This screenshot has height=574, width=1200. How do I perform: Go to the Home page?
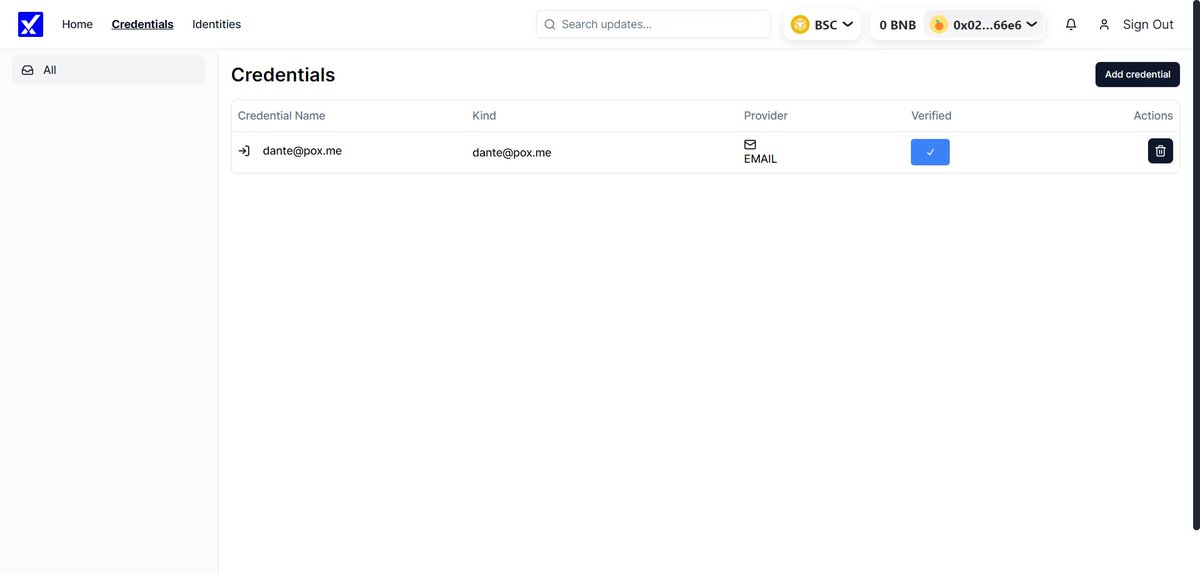(x=77, y=24)
